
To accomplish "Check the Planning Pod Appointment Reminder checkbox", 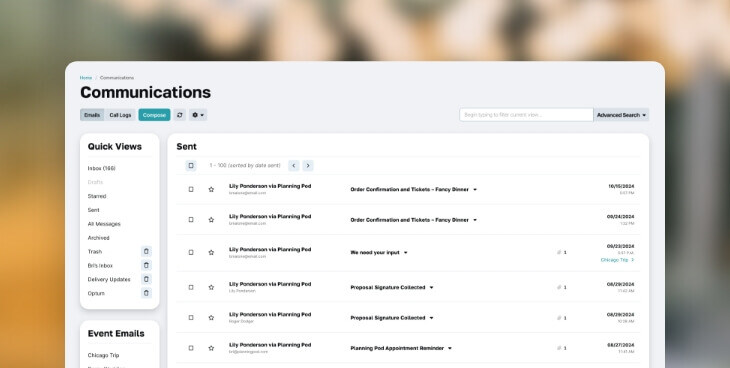I will click(191, 348).
